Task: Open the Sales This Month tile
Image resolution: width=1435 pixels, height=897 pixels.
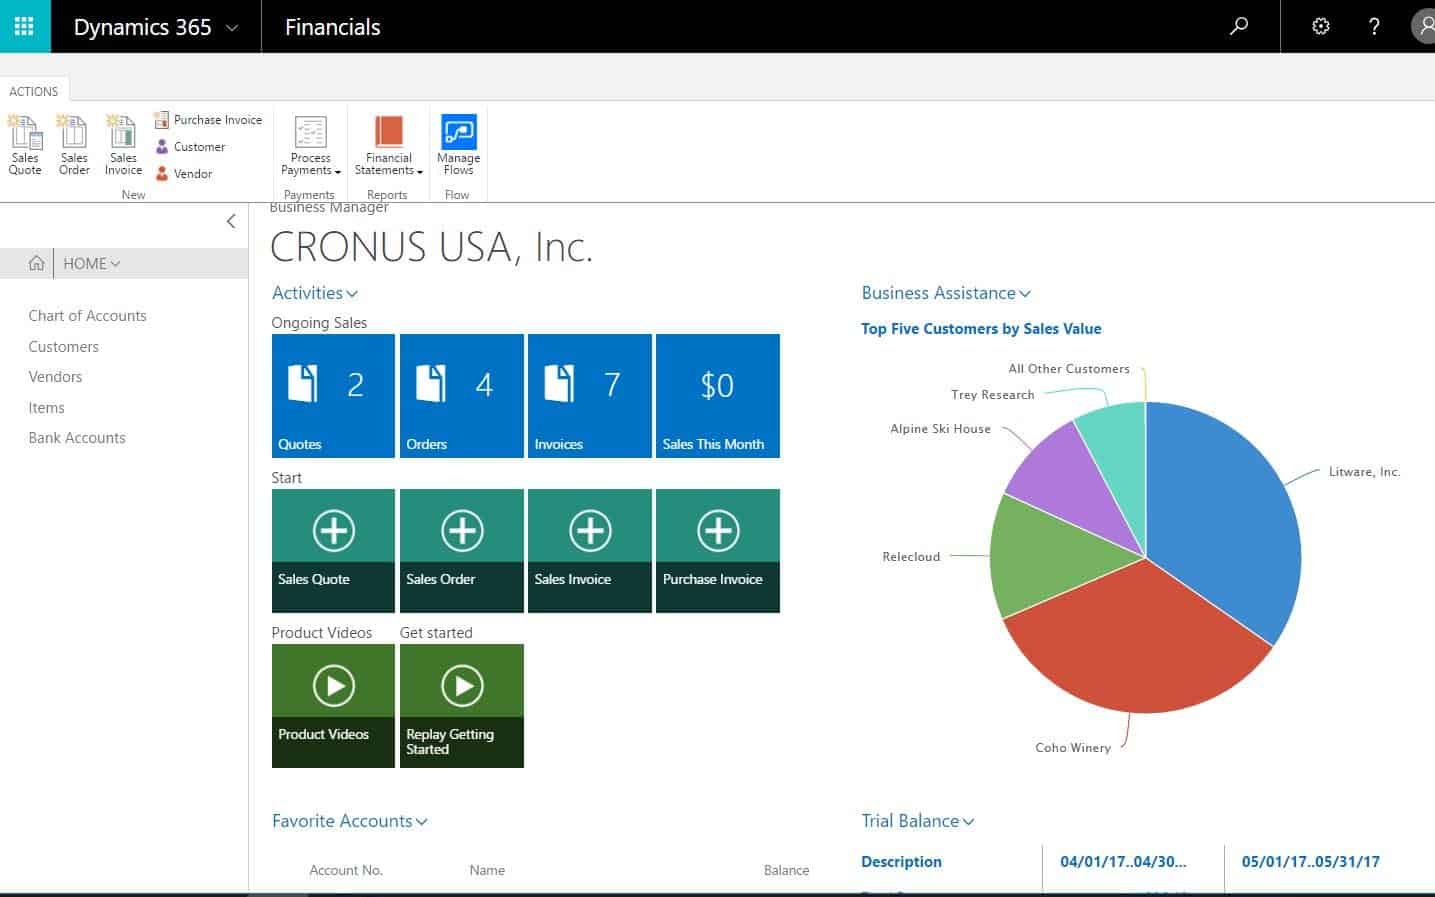Action: 717,396
